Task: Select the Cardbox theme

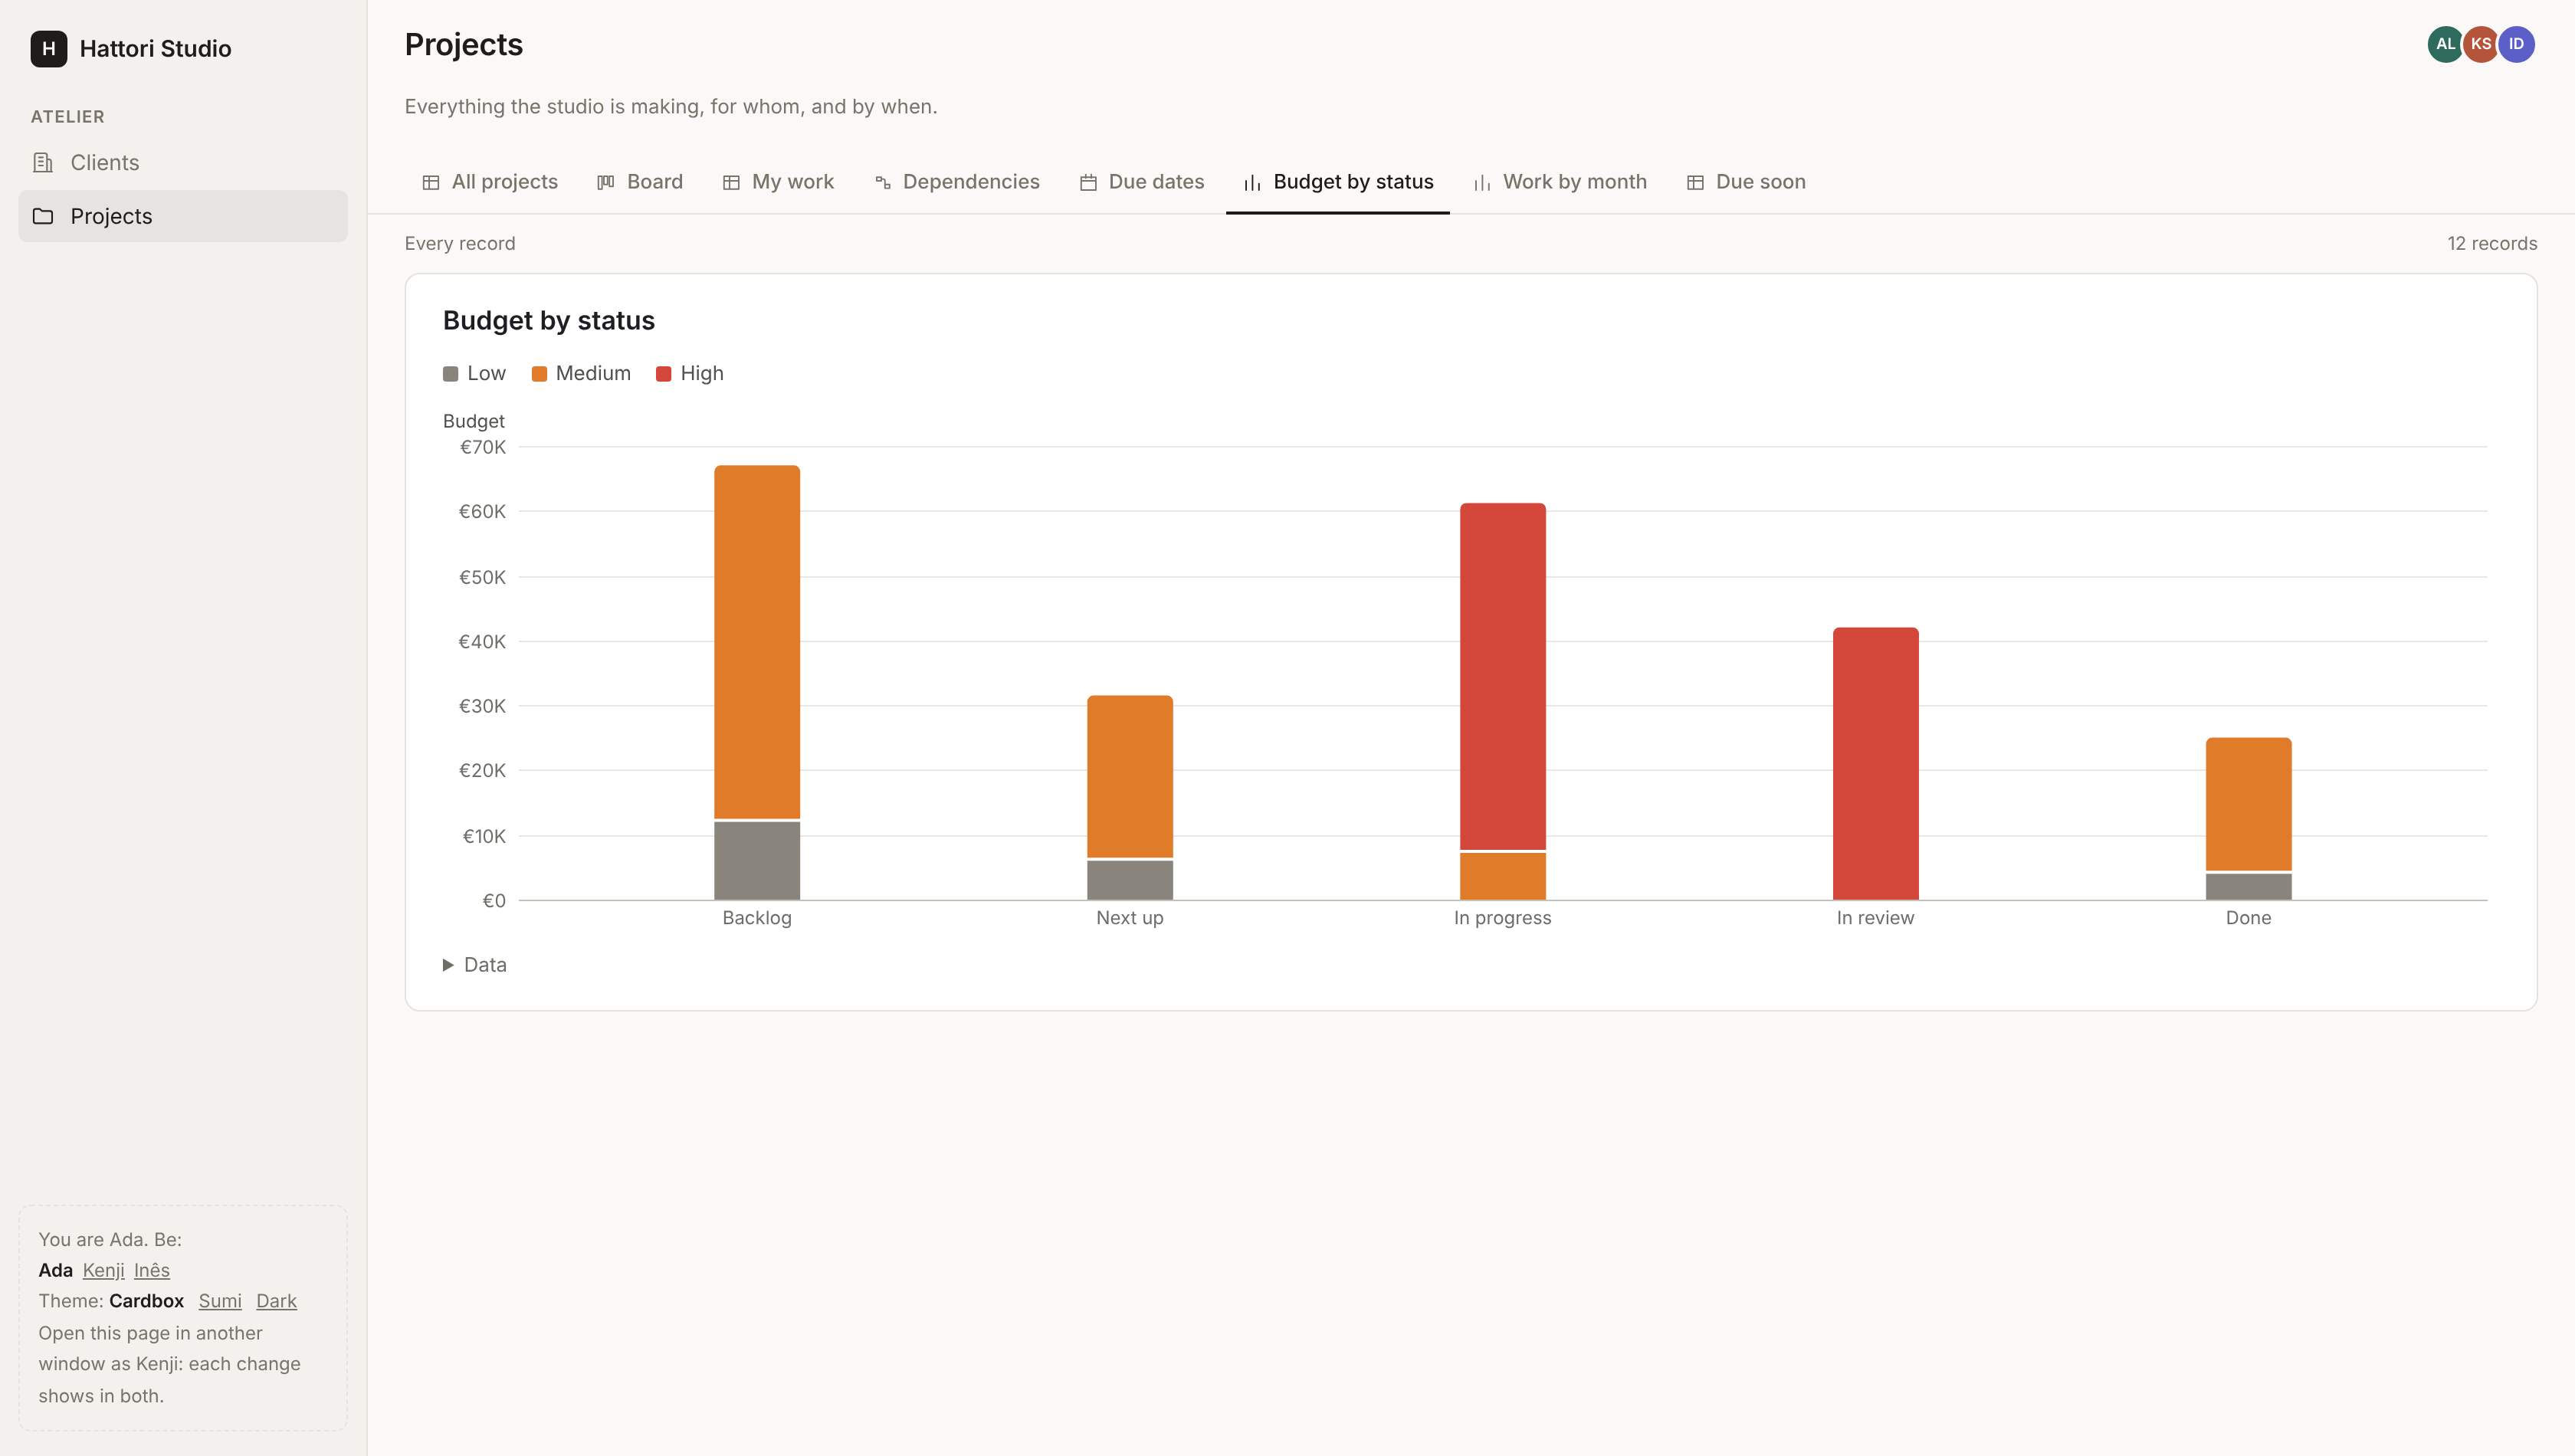Action: click(146, 1301)
